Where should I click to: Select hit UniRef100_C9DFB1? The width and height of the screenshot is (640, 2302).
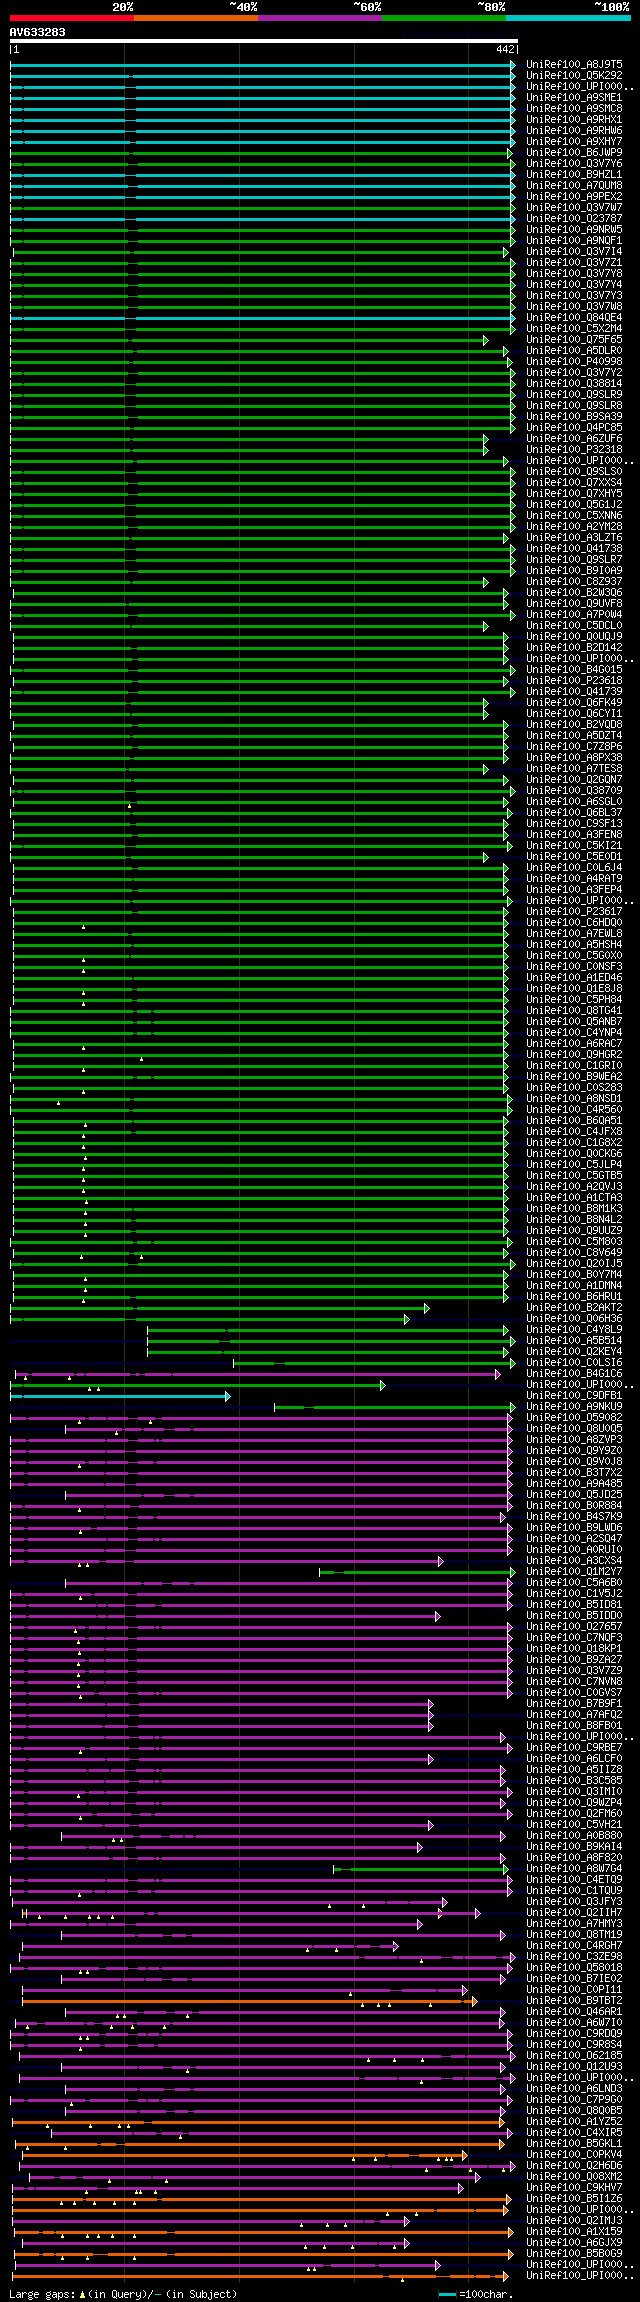(574, 1395)
